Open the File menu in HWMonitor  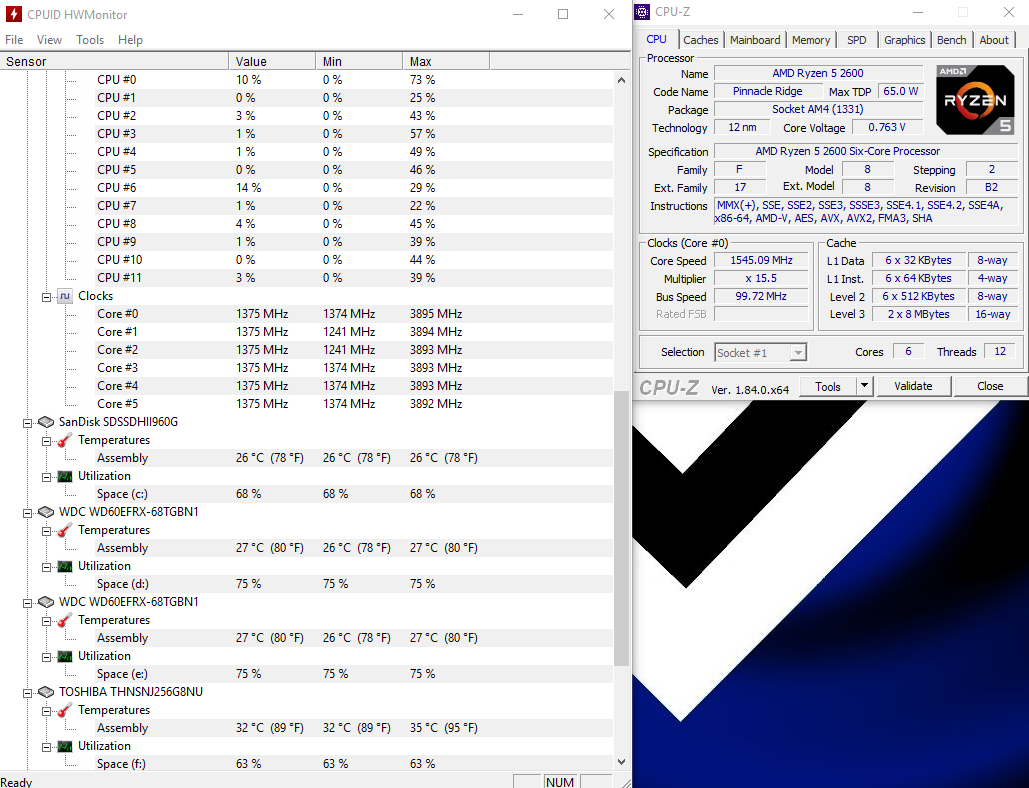coord(14,39)
